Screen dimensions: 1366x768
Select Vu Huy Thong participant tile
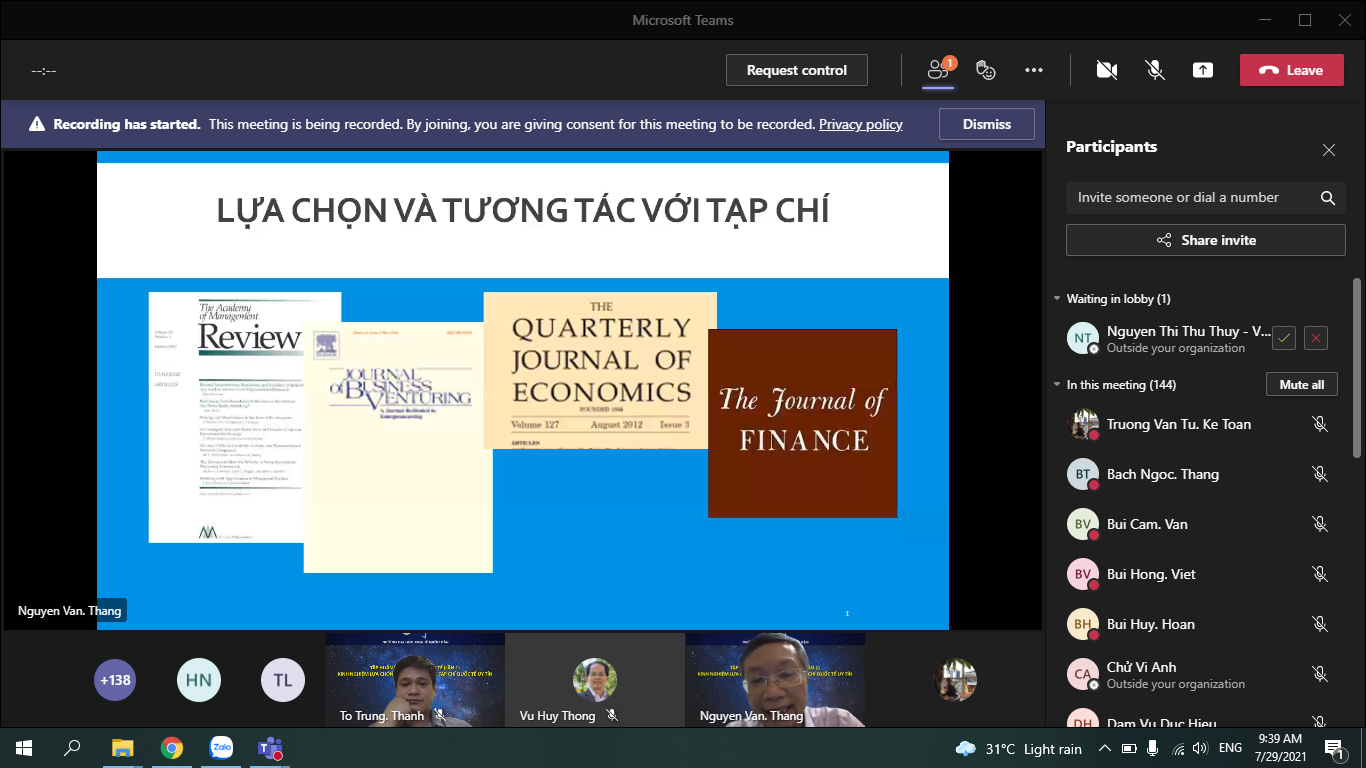coord(595,679)
